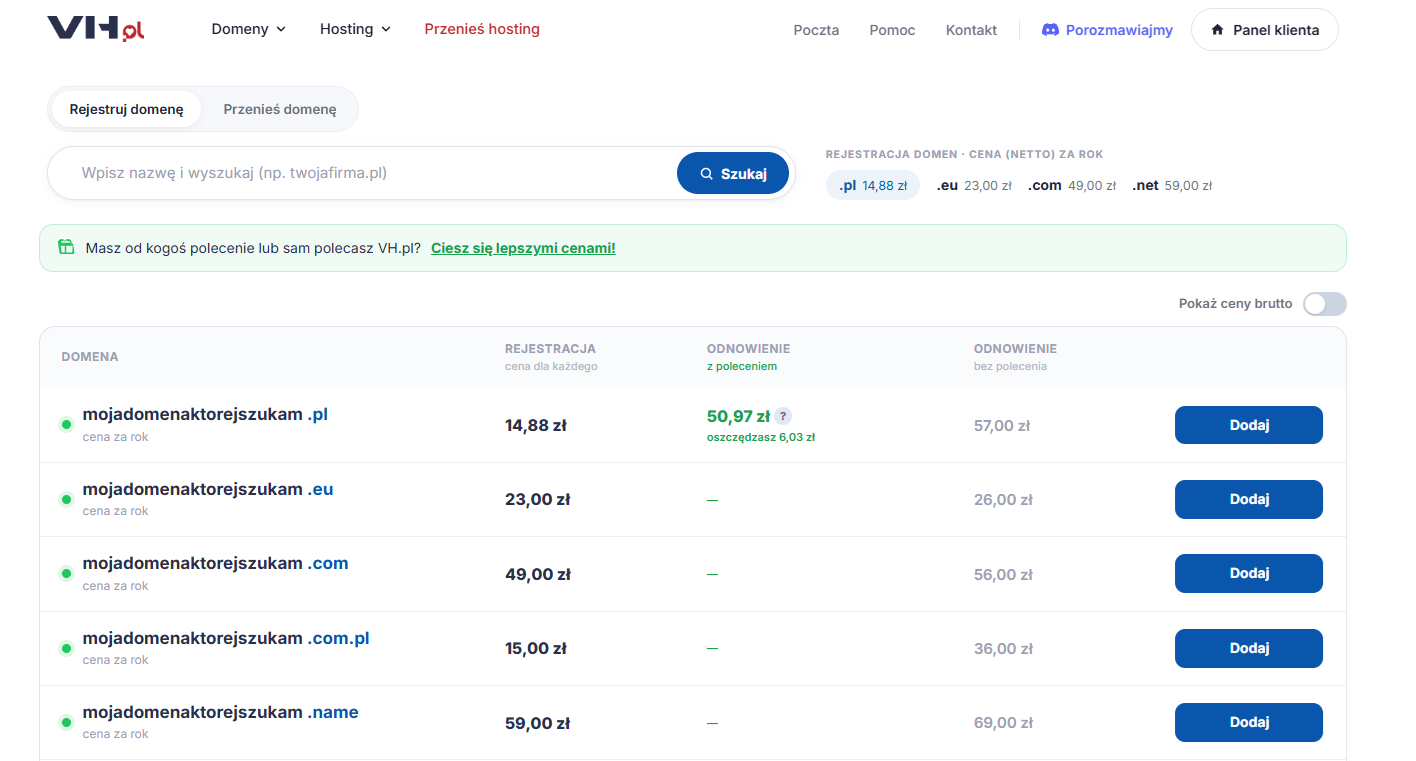Viewport: 1416px width, 761px height.
Task: Click the Discord icon beside Porozmawiajmy
Action: pos(1050,30)
